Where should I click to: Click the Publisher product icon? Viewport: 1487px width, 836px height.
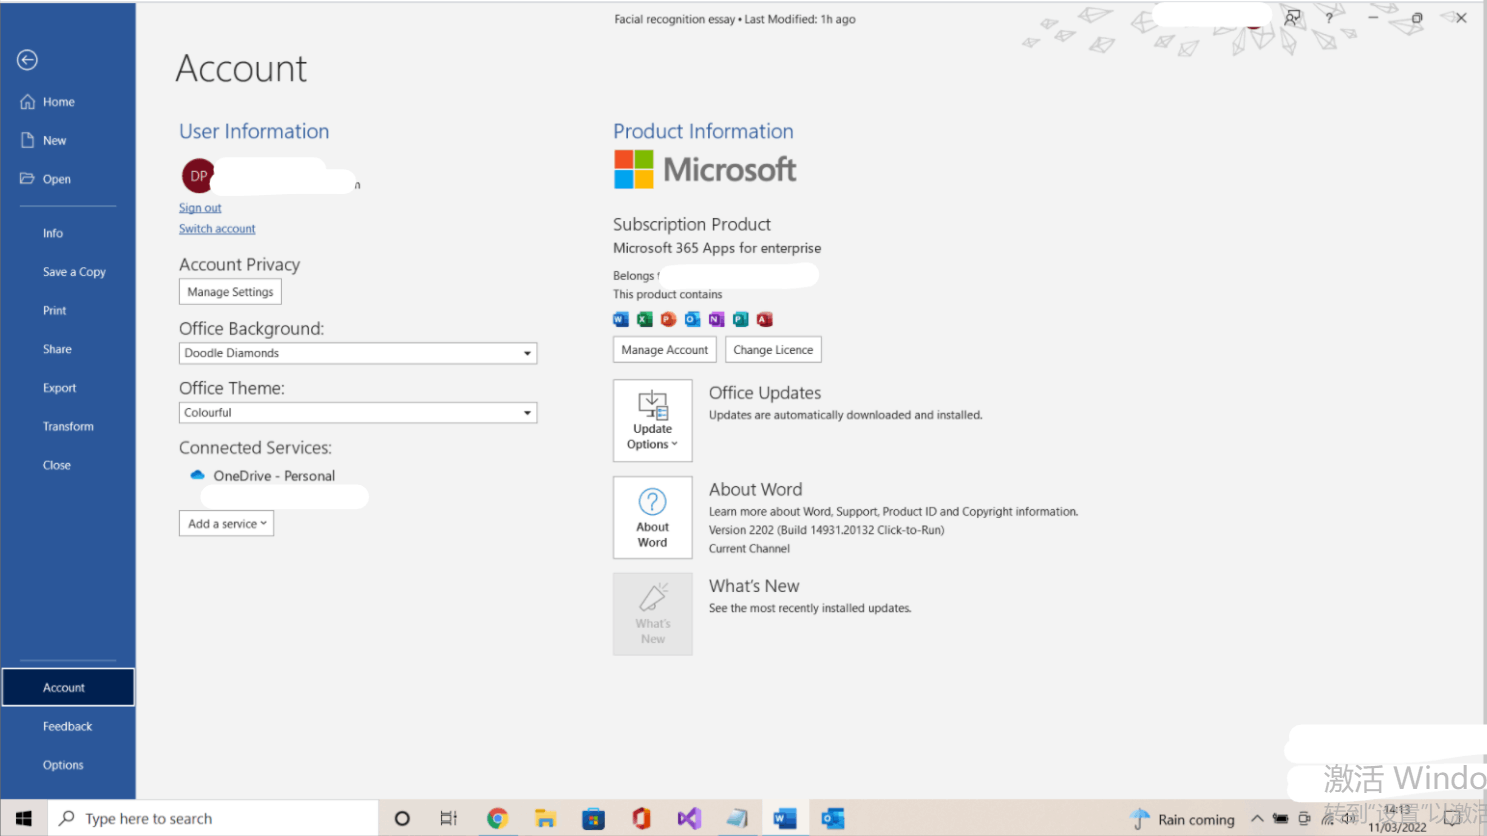[x=740, y=320]
